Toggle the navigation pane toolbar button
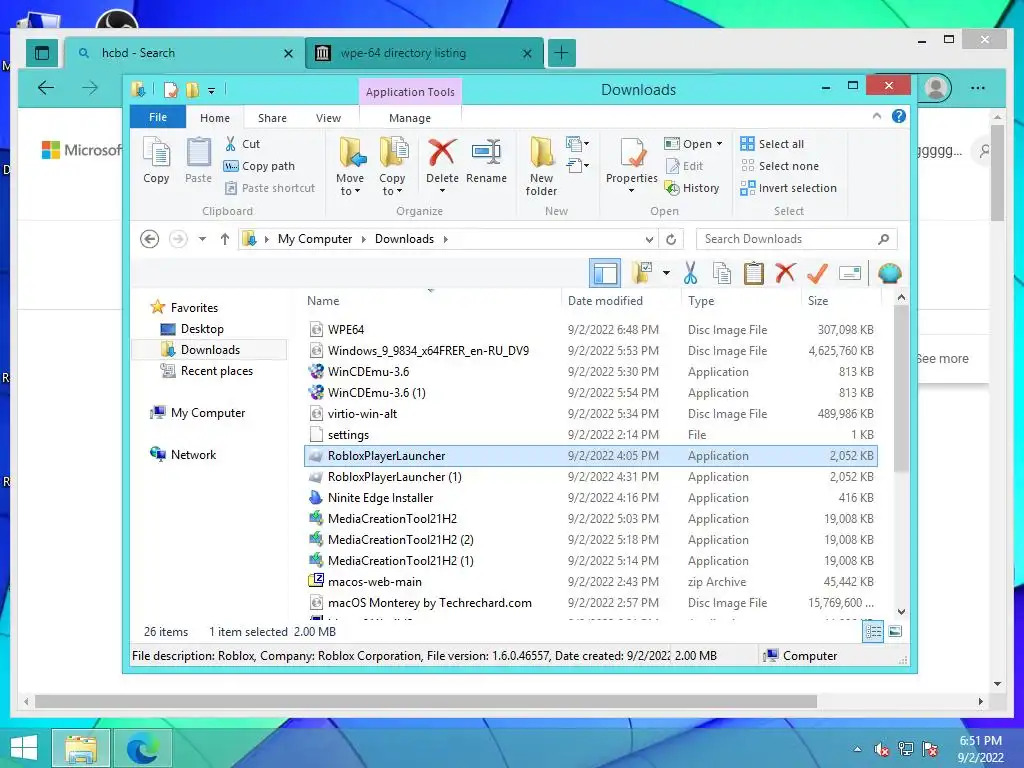1024x768 pixels. (x=605, y=273)
